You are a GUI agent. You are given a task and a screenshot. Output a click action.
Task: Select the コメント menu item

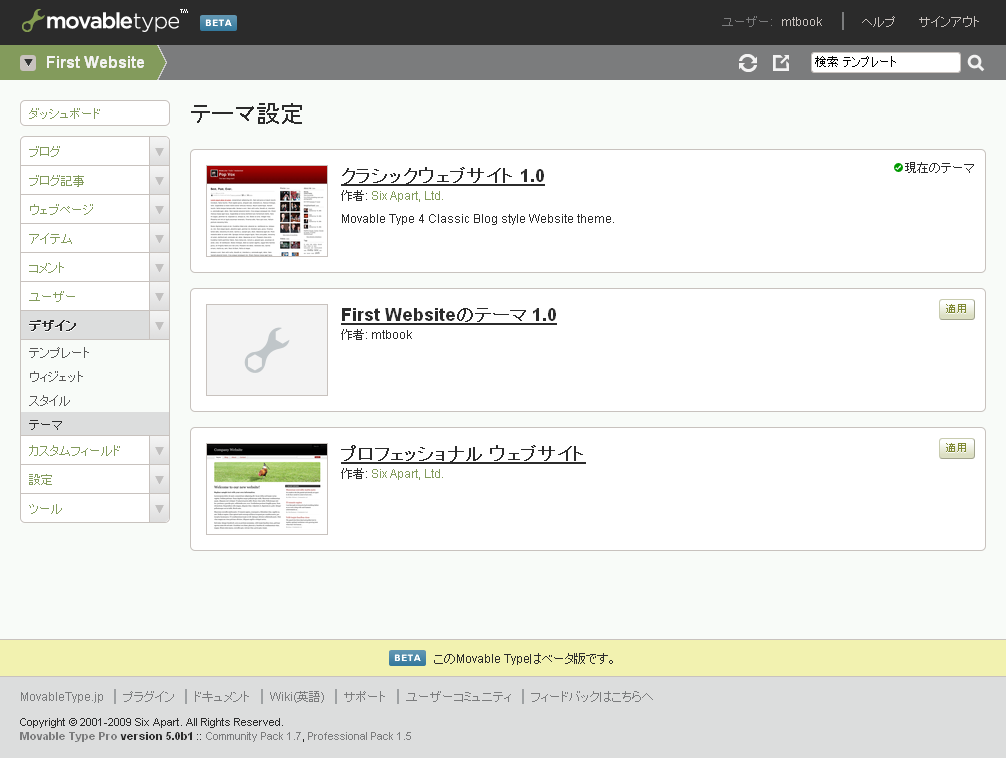coord(85,267)
